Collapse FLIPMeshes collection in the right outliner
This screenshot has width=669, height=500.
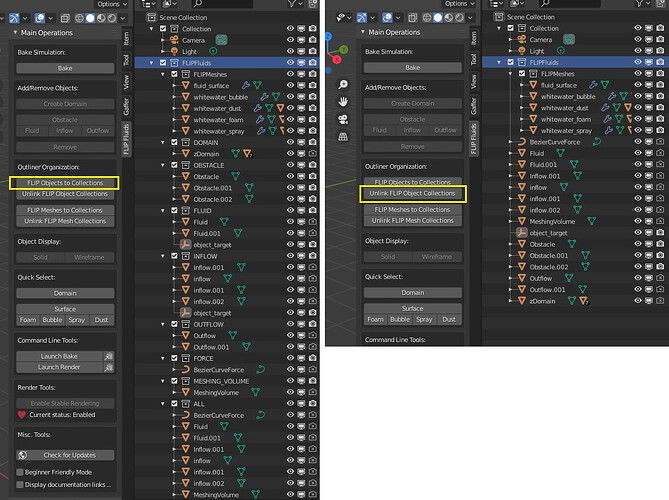pos(510,73)
